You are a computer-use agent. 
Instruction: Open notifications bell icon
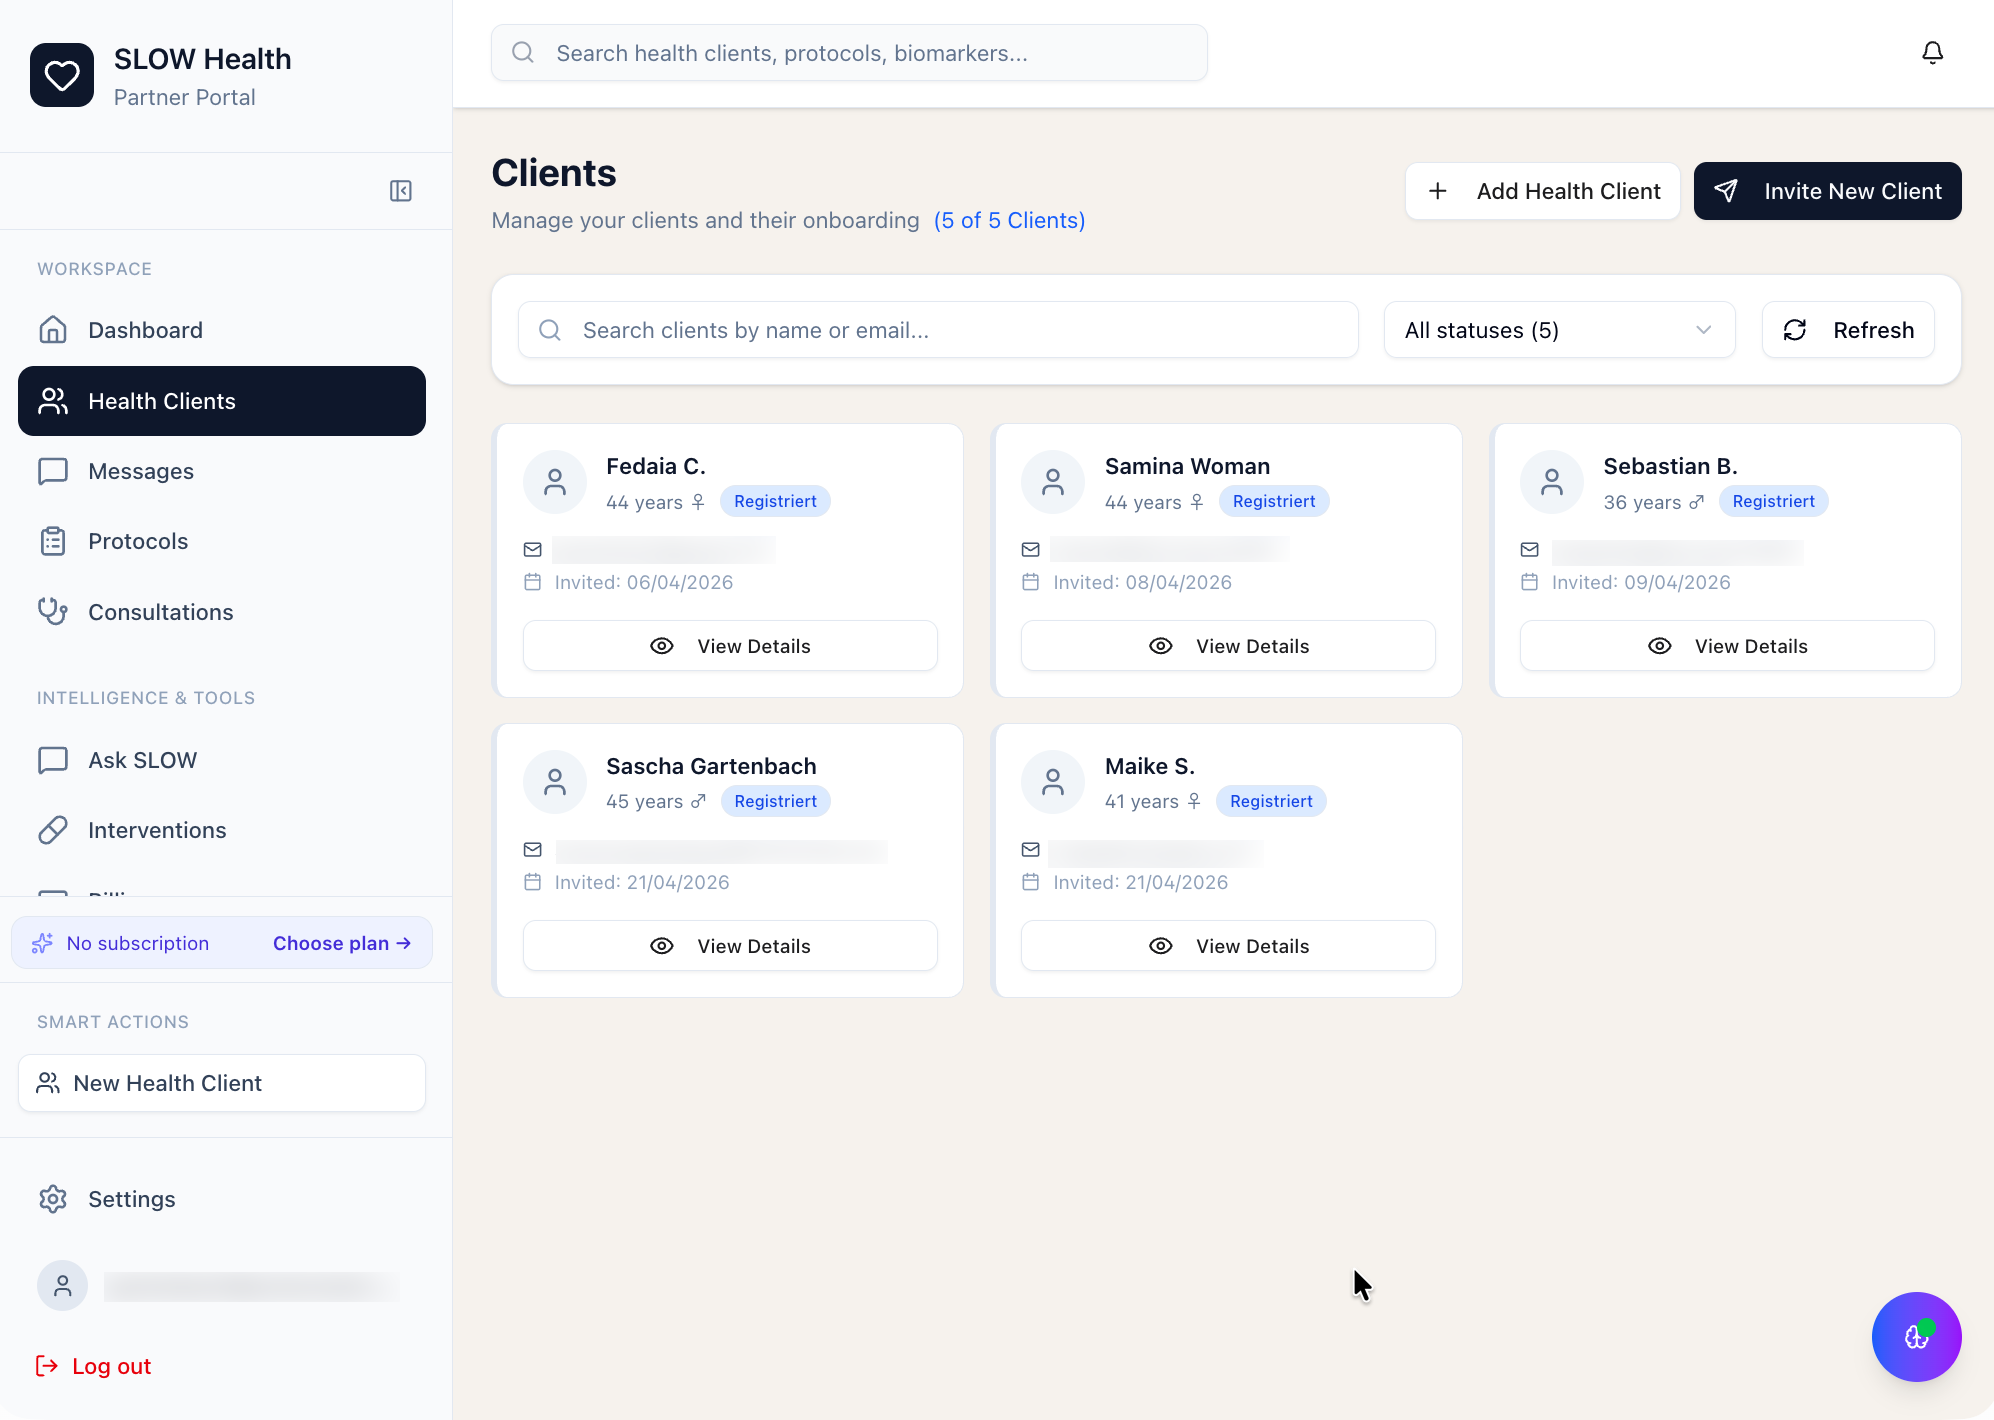pos(1932,53)
